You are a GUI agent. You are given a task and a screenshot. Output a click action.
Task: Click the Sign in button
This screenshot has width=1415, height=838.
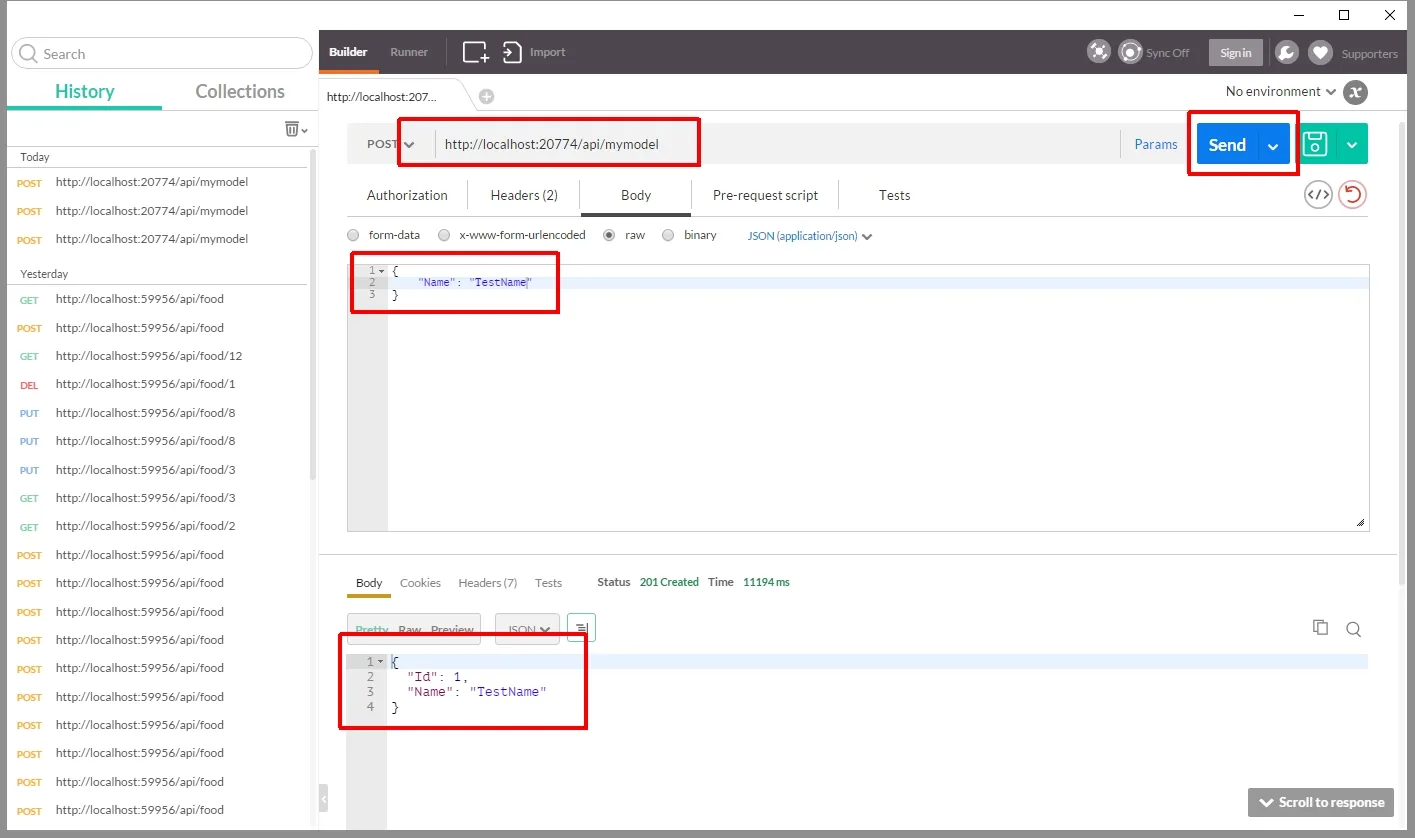click(1236, 53)
